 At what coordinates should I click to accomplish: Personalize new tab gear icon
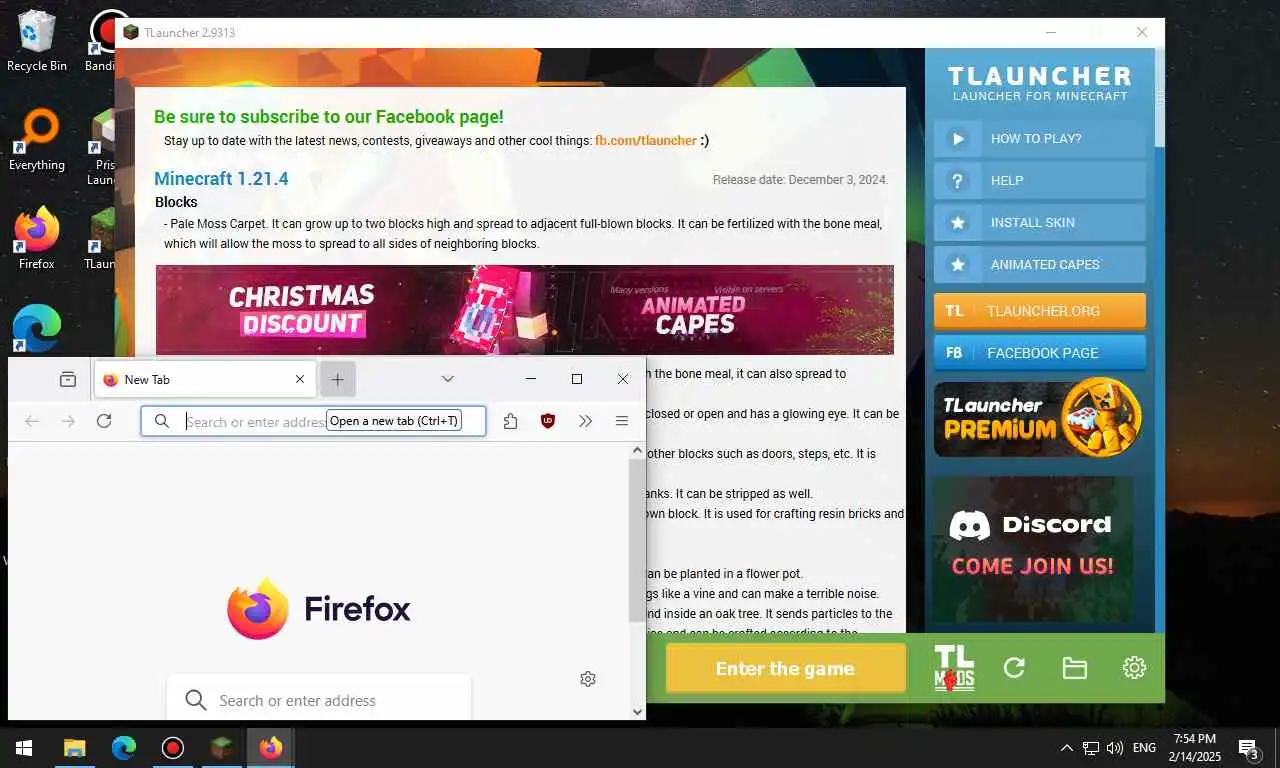588,679
